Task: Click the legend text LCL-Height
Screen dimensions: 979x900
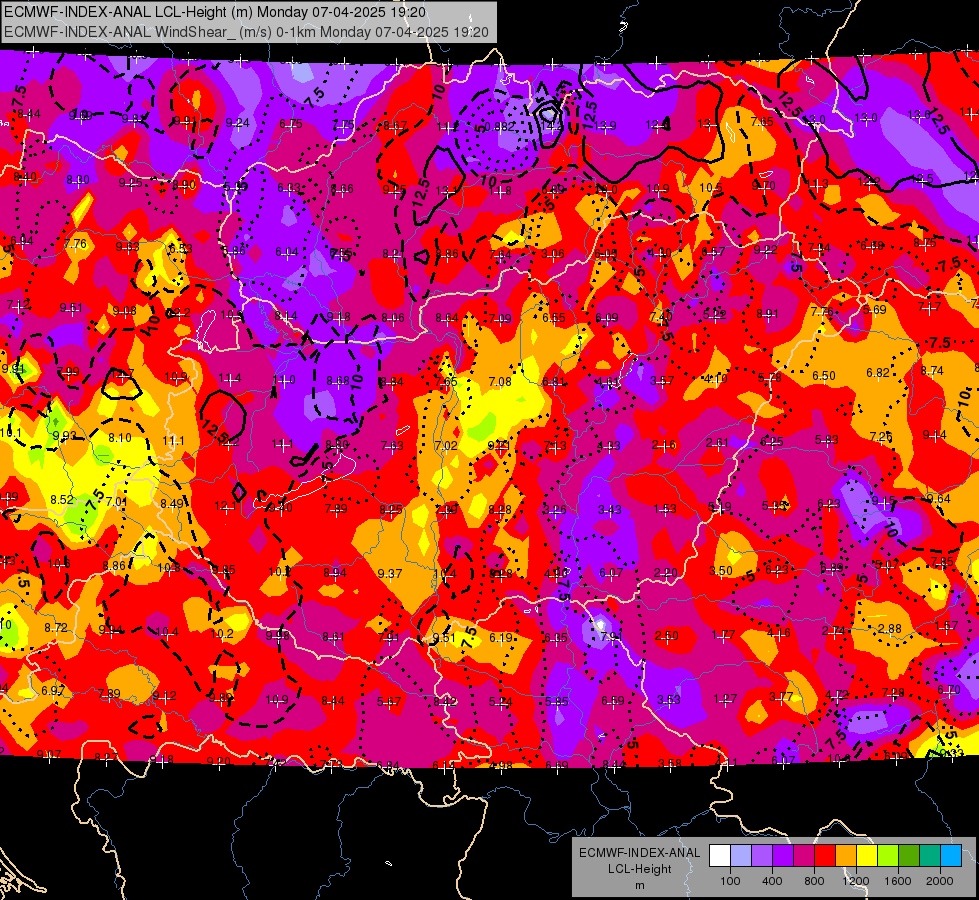Action: 639,869
